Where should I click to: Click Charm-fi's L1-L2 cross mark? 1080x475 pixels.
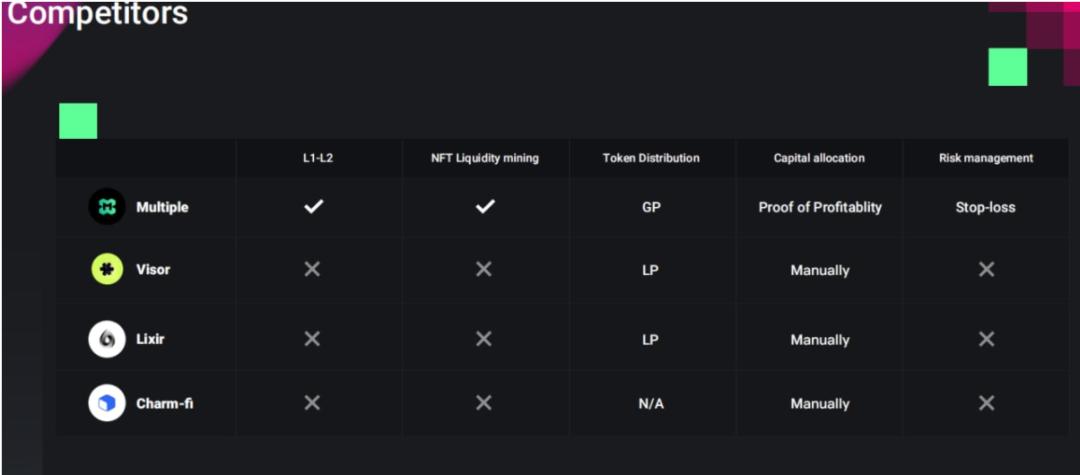pos(312,403)
